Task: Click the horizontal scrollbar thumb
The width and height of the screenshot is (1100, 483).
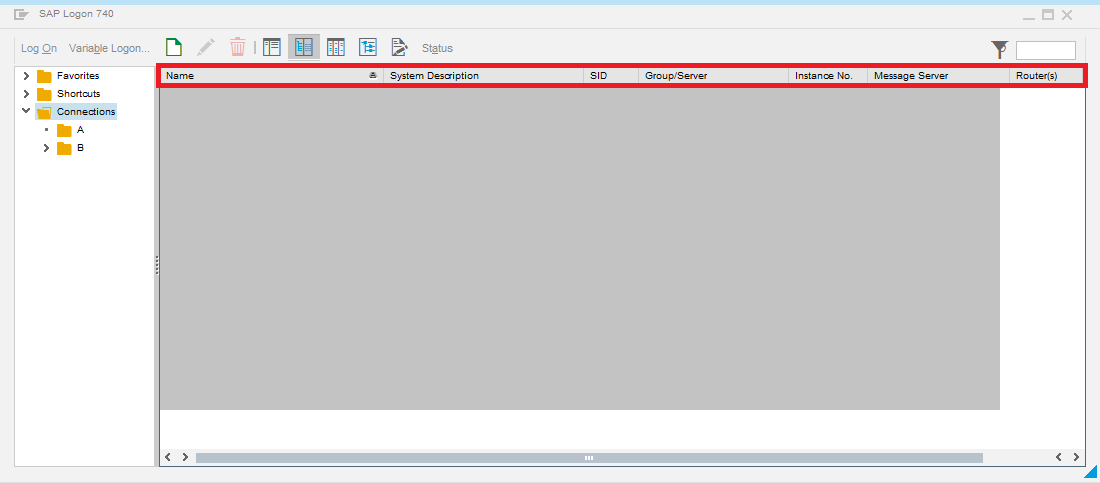Action: (x=589, y=458)
